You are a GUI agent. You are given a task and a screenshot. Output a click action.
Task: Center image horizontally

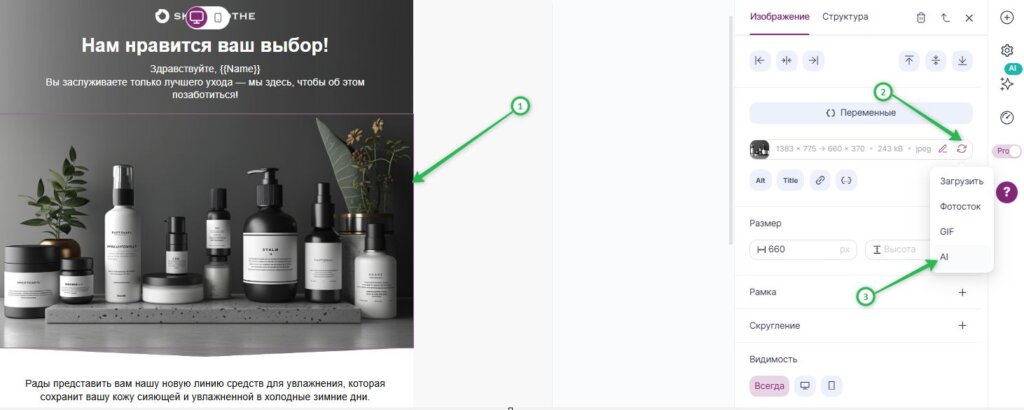click(x=786, y=61)
